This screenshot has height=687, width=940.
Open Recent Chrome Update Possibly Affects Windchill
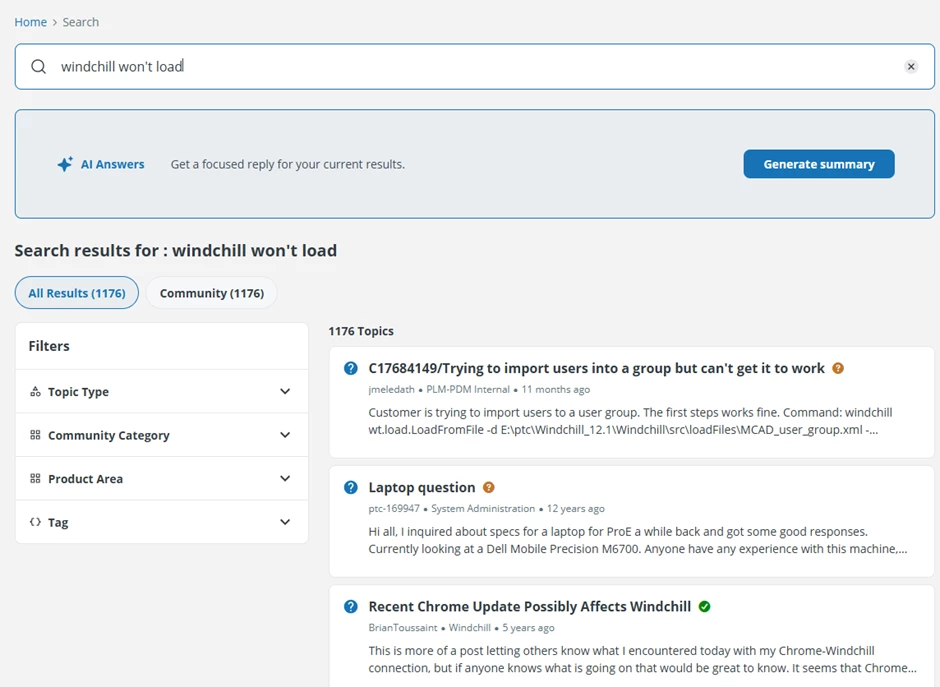pyautogui.click(x=529, y=607)
